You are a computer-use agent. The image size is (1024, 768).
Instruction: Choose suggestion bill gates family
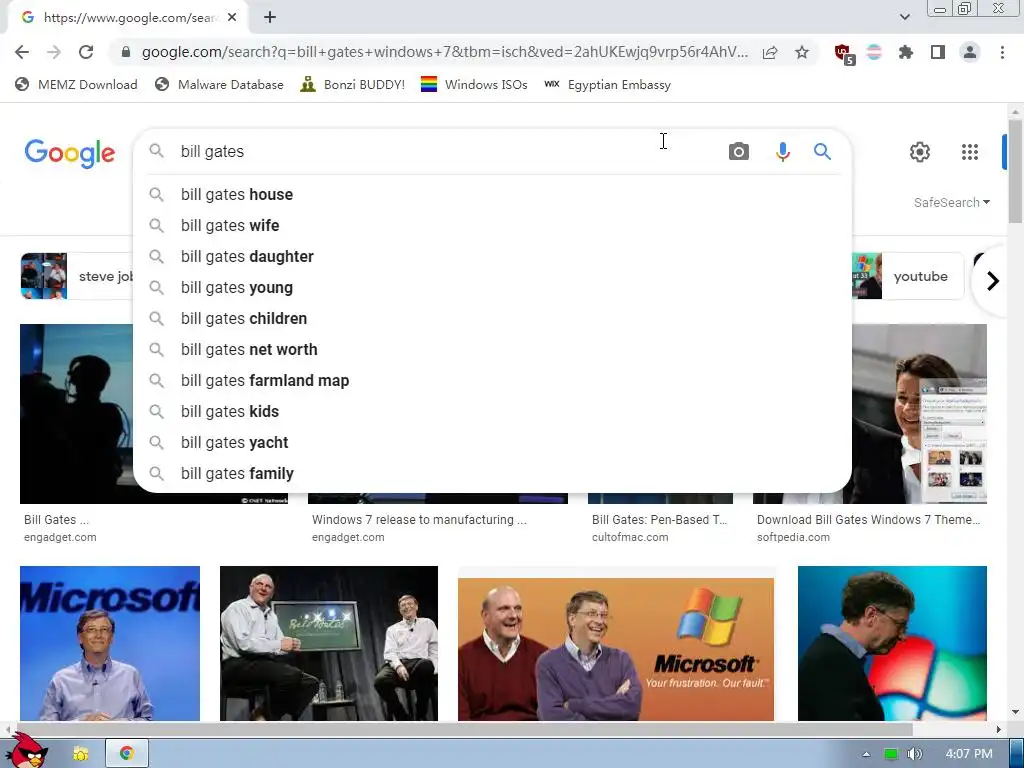492,473
